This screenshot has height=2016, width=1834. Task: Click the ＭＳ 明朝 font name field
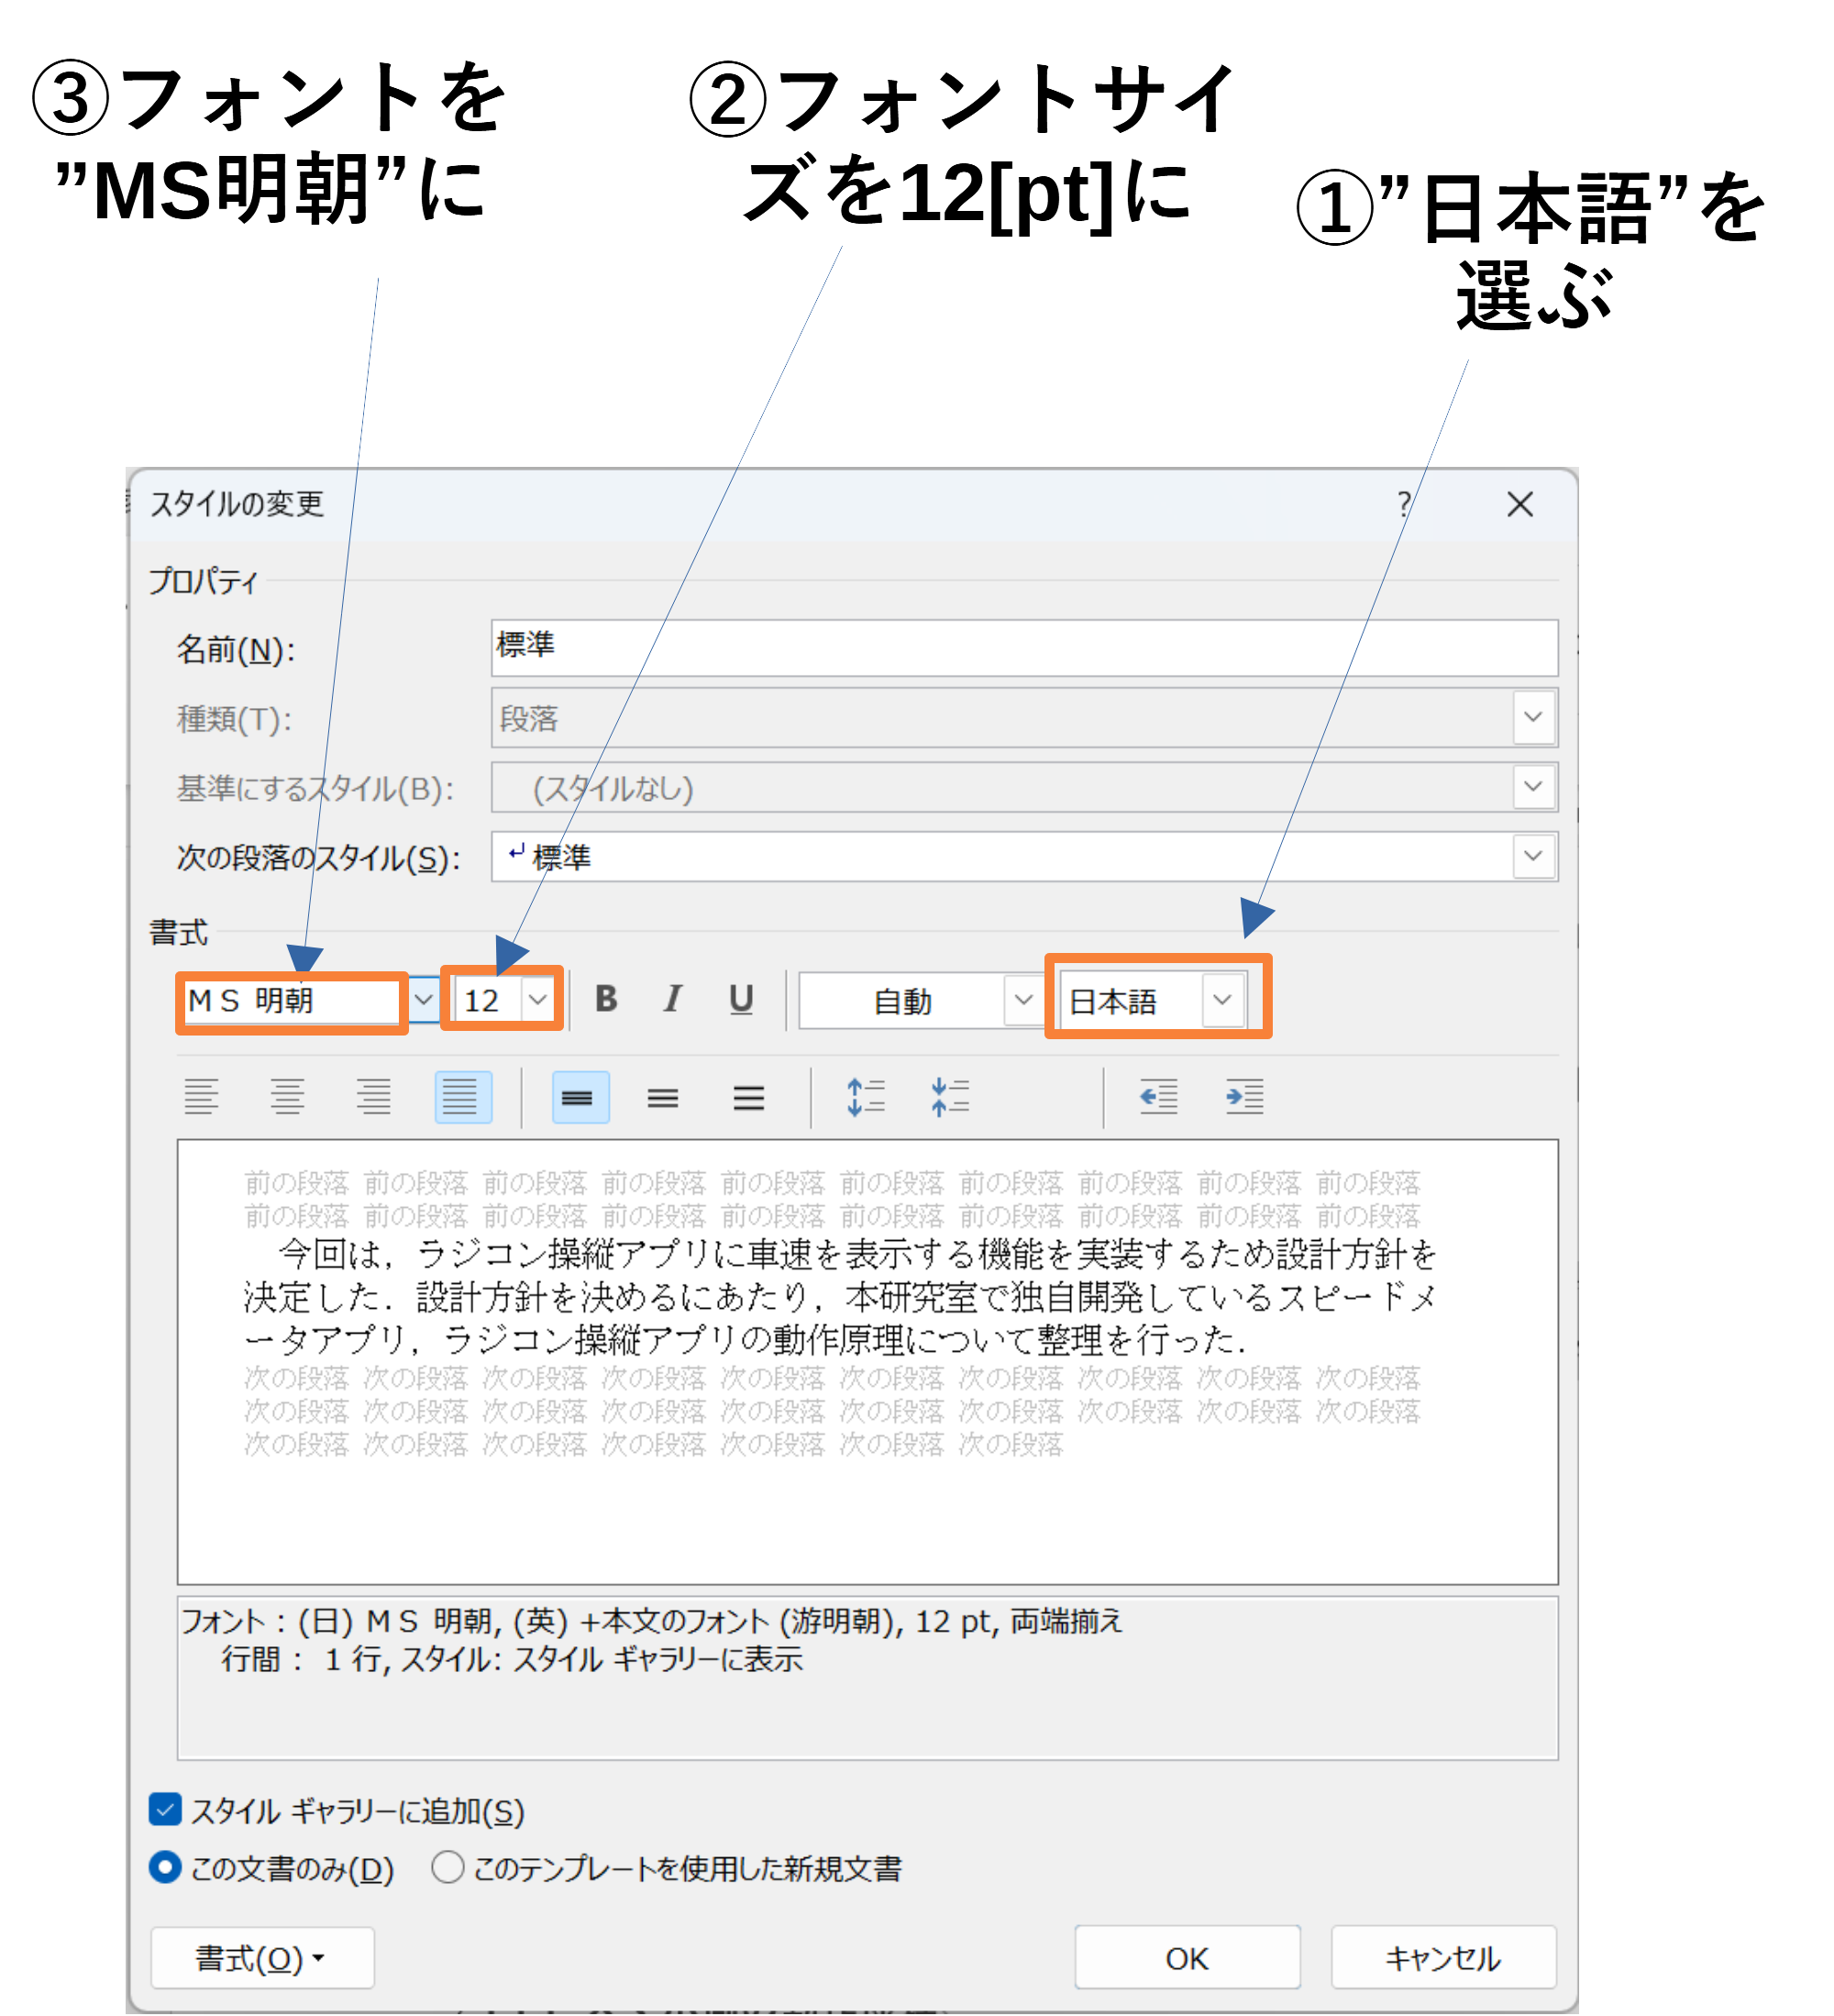pos(292,1000)
